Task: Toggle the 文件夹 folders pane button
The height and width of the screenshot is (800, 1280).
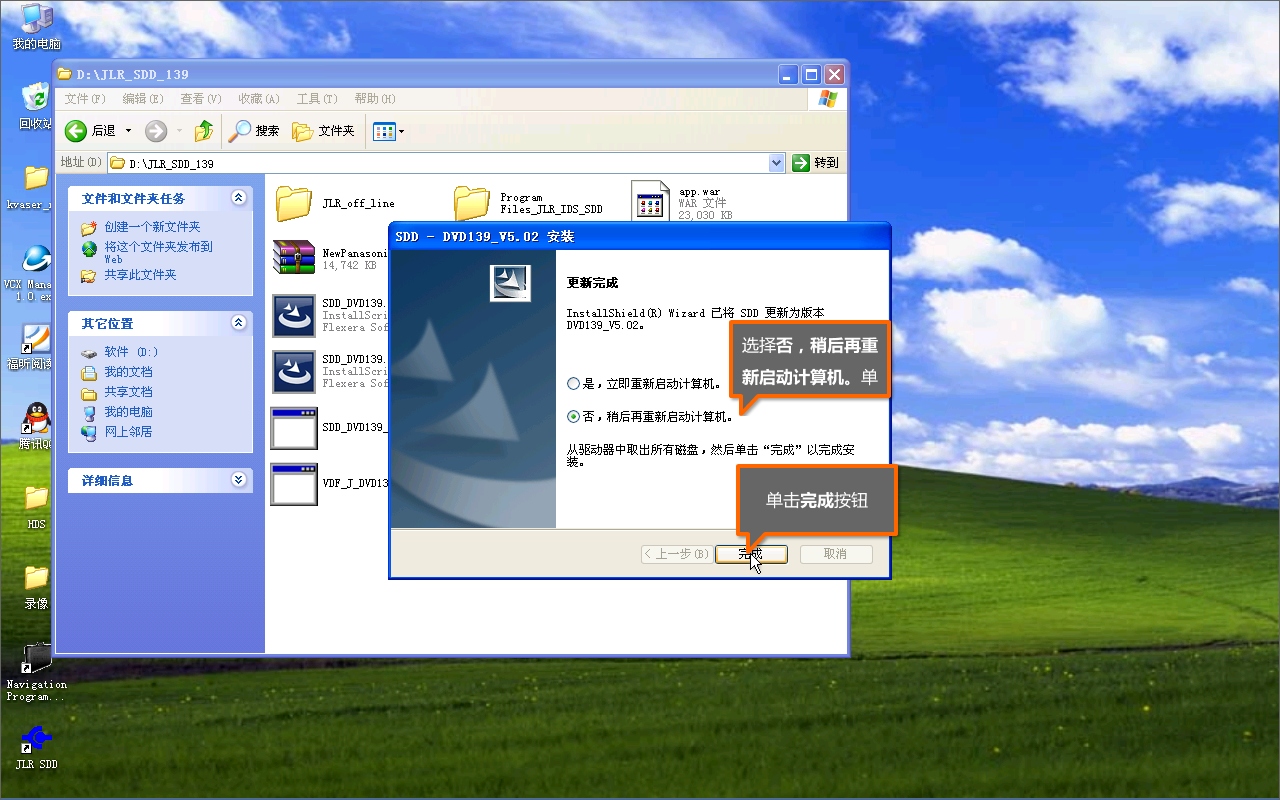Action: [323, 131]
